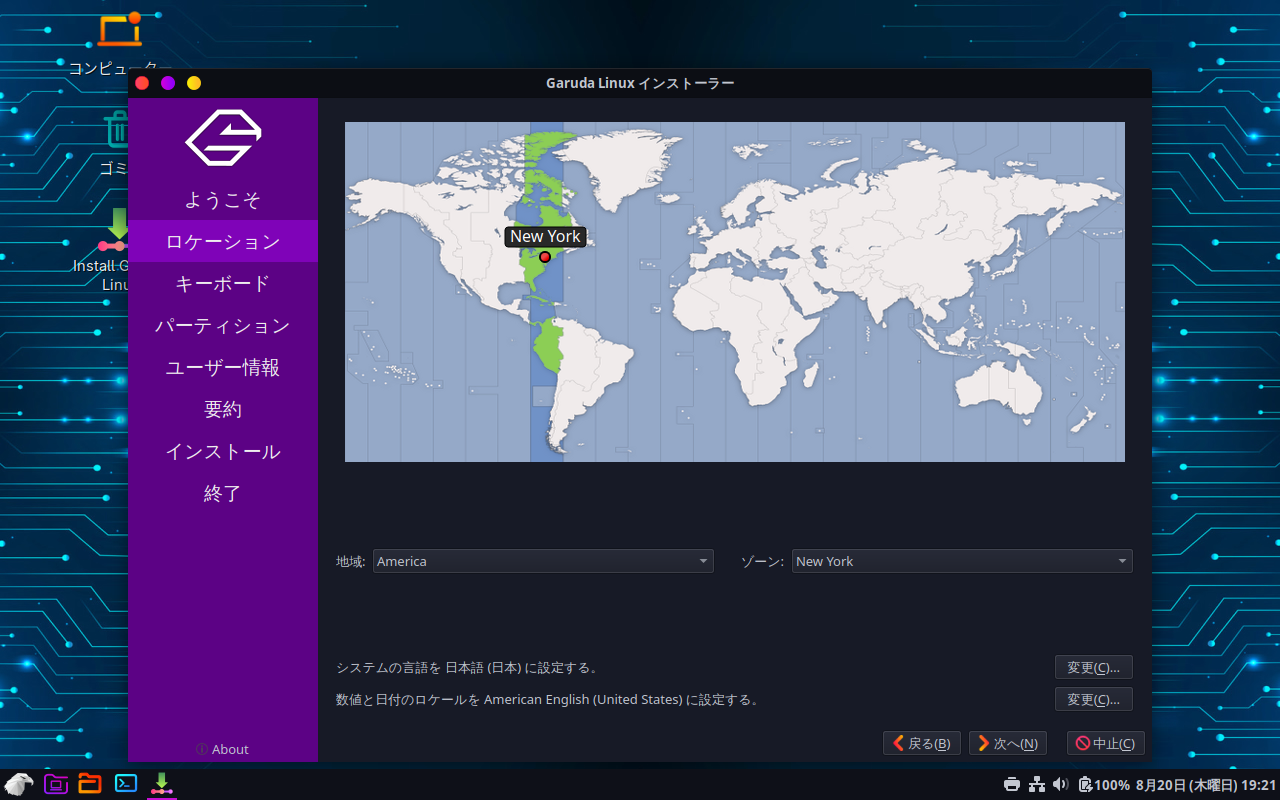Open the network tray icon
The width and height of the screenshot is (1280, 800).
pos(1037,785)
